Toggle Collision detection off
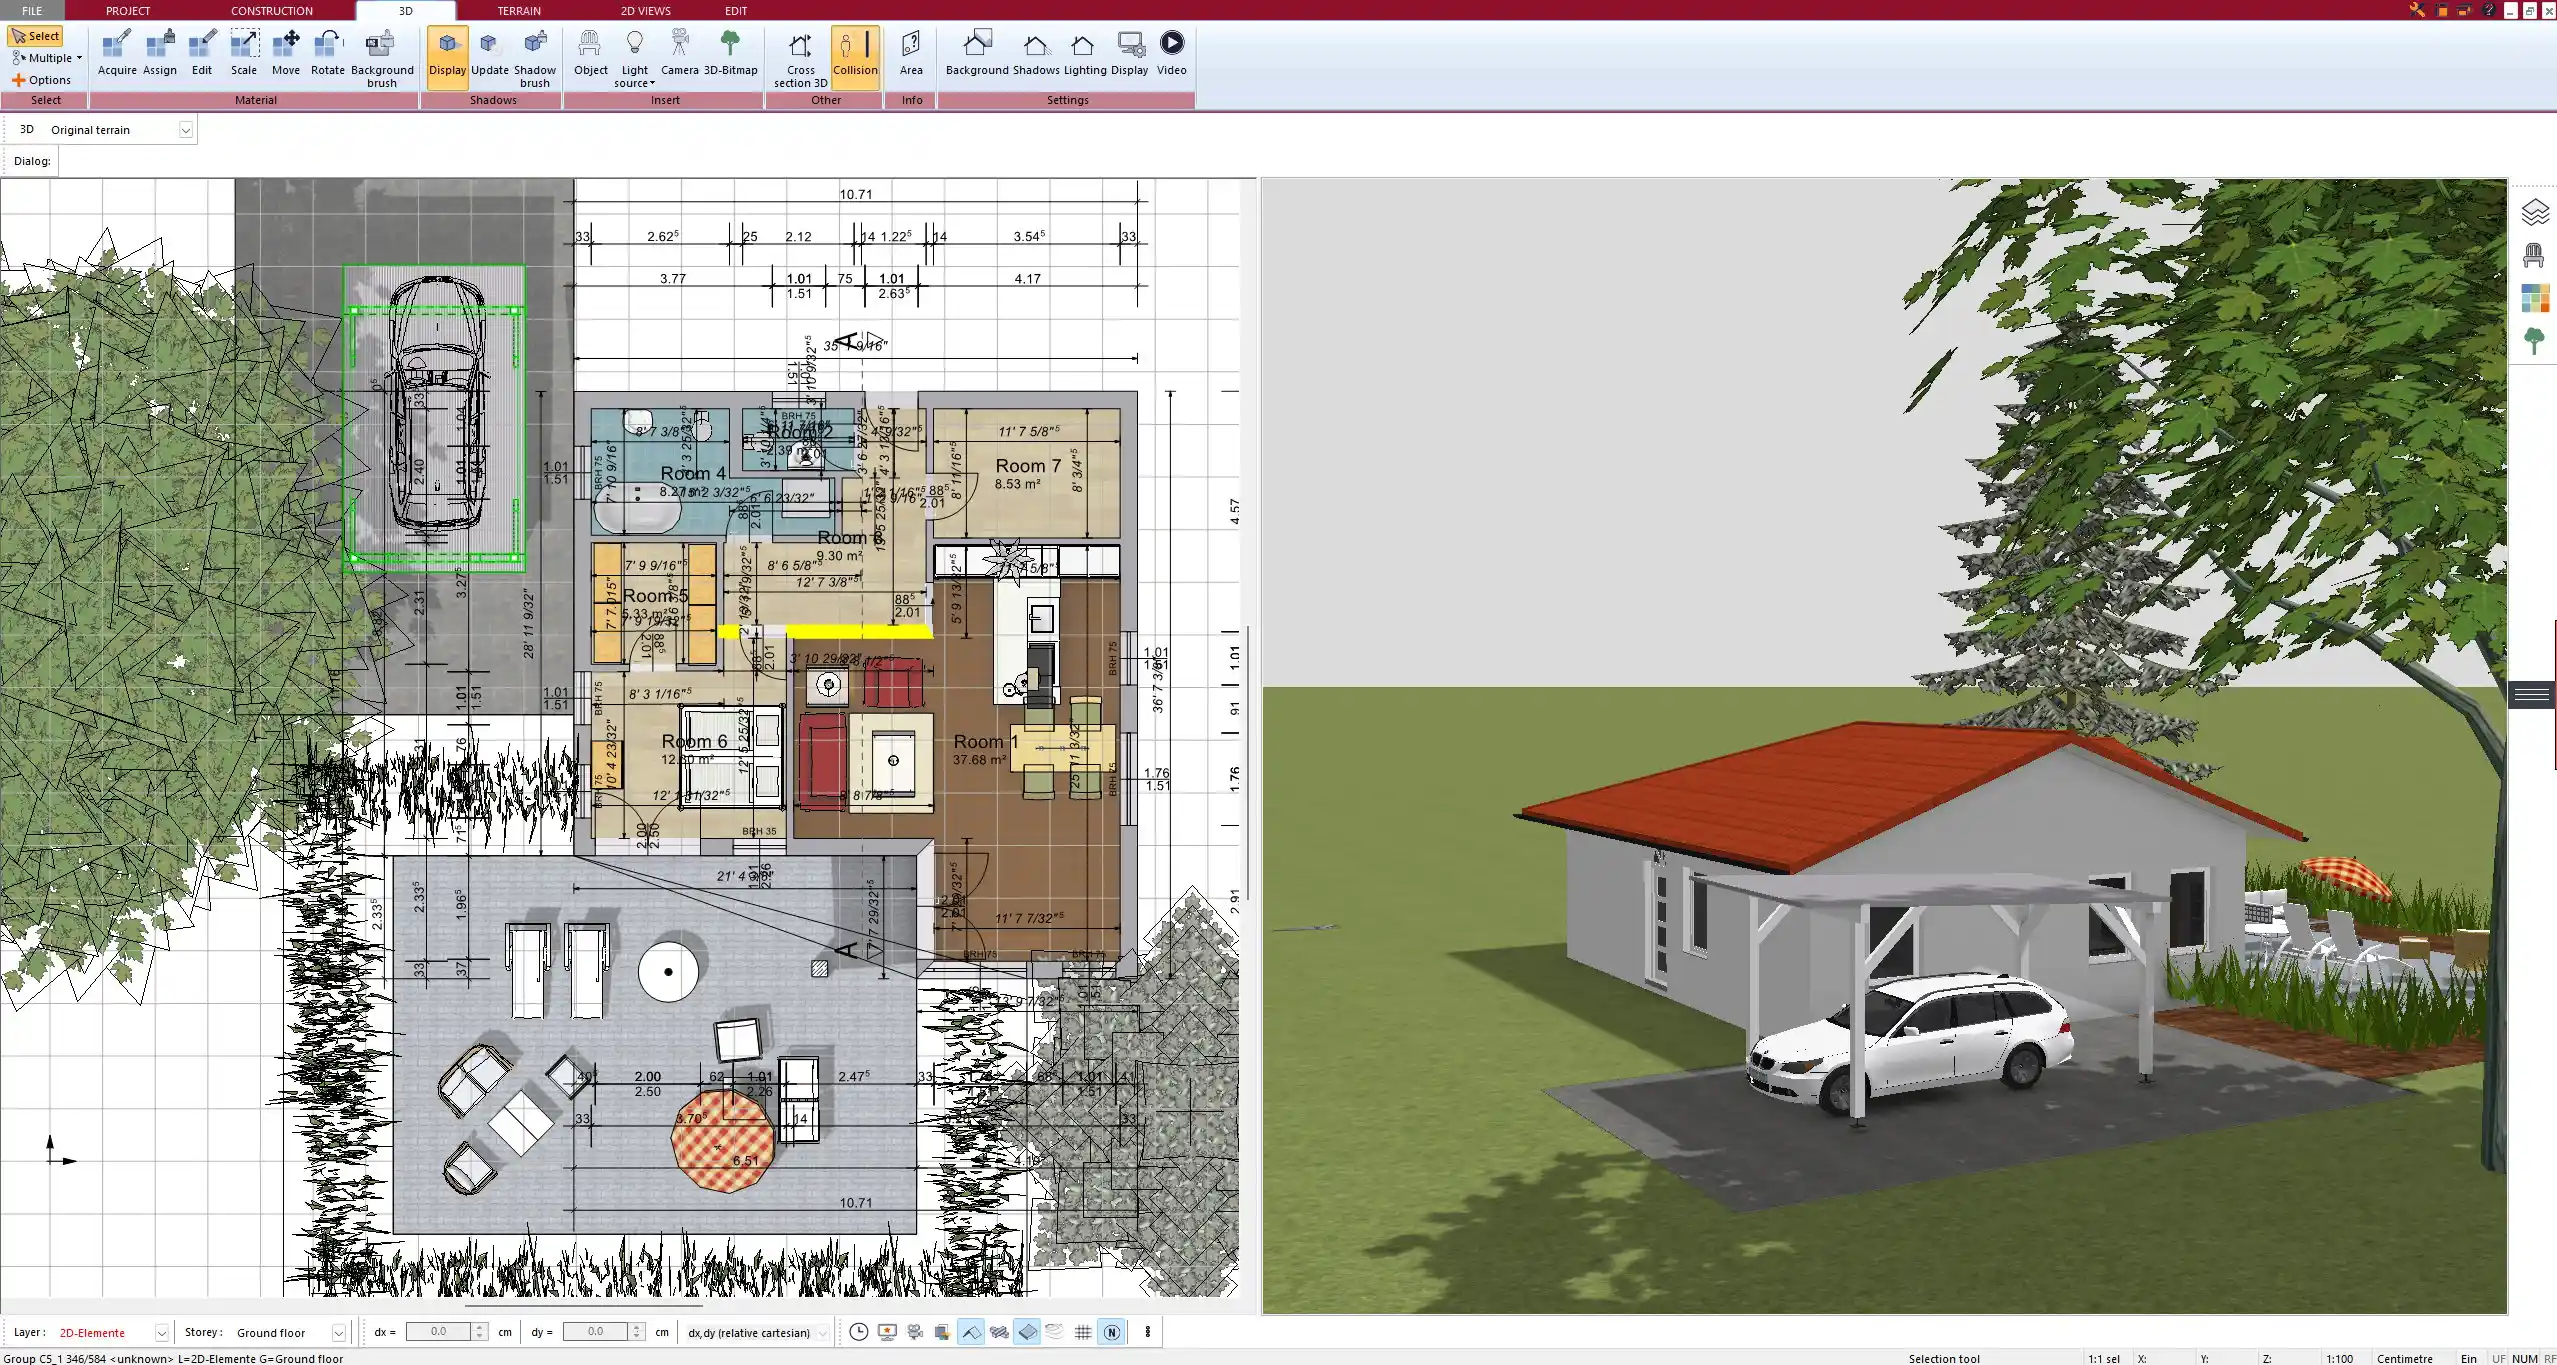 tap(855, 52)
